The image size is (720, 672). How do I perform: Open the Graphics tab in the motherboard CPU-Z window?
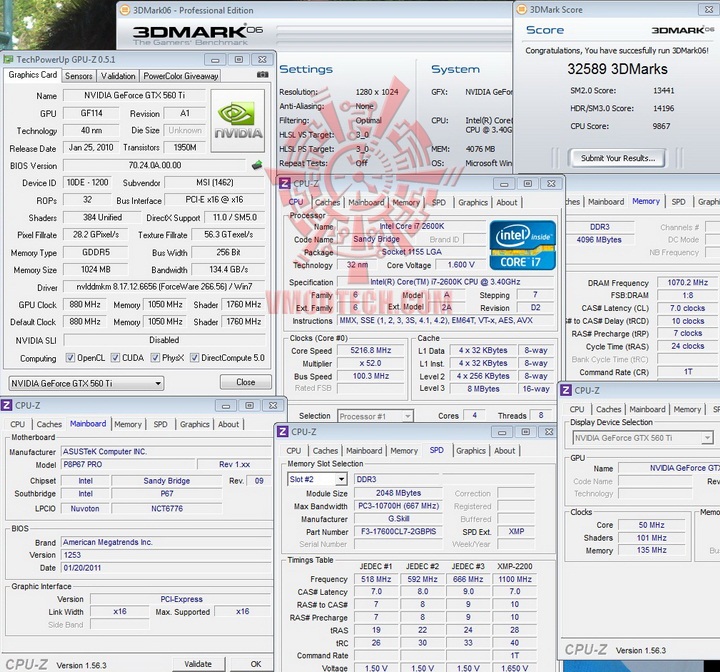(195, 424)
